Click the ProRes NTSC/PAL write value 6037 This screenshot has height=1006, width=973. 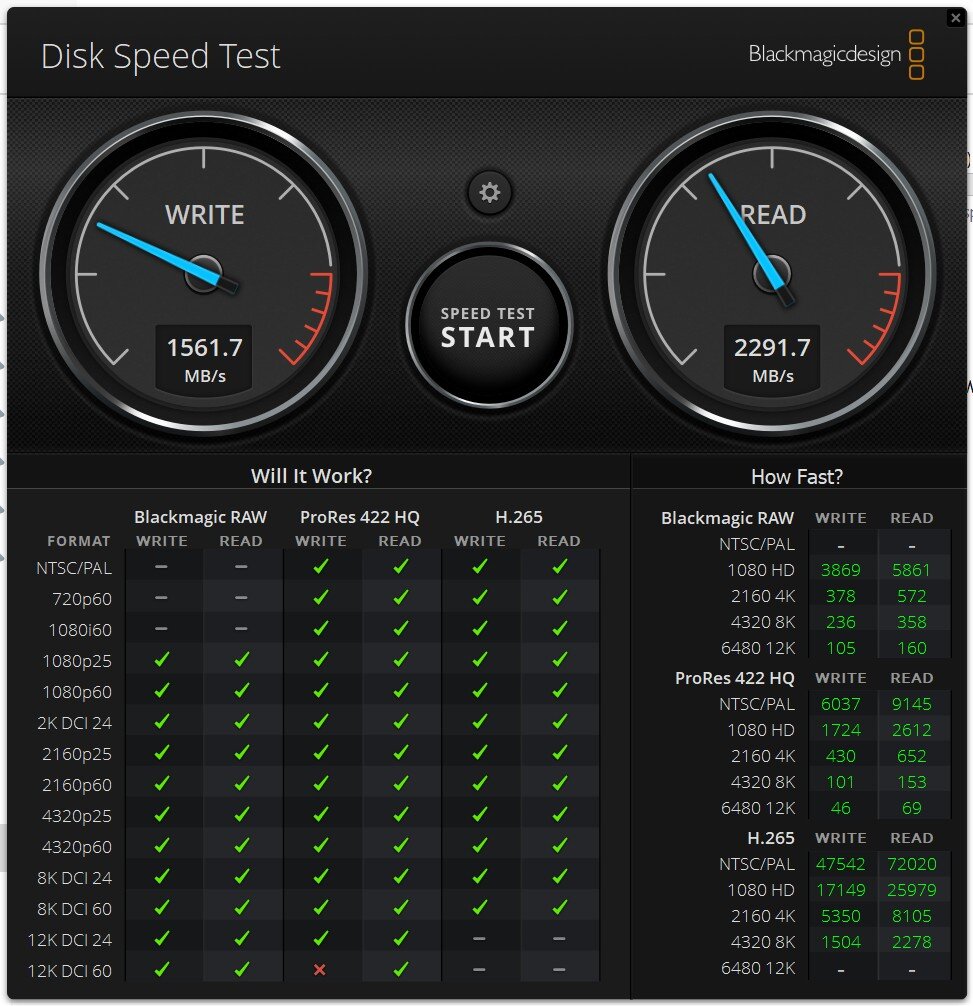(x=840, y=704)
